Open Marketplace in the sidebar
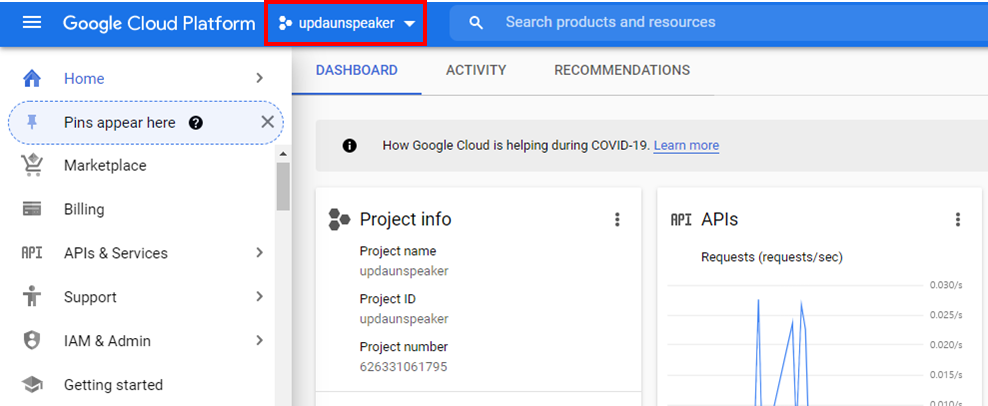This screenshot has width=988, height=406. pyautogui.click(x=105, y=166)
